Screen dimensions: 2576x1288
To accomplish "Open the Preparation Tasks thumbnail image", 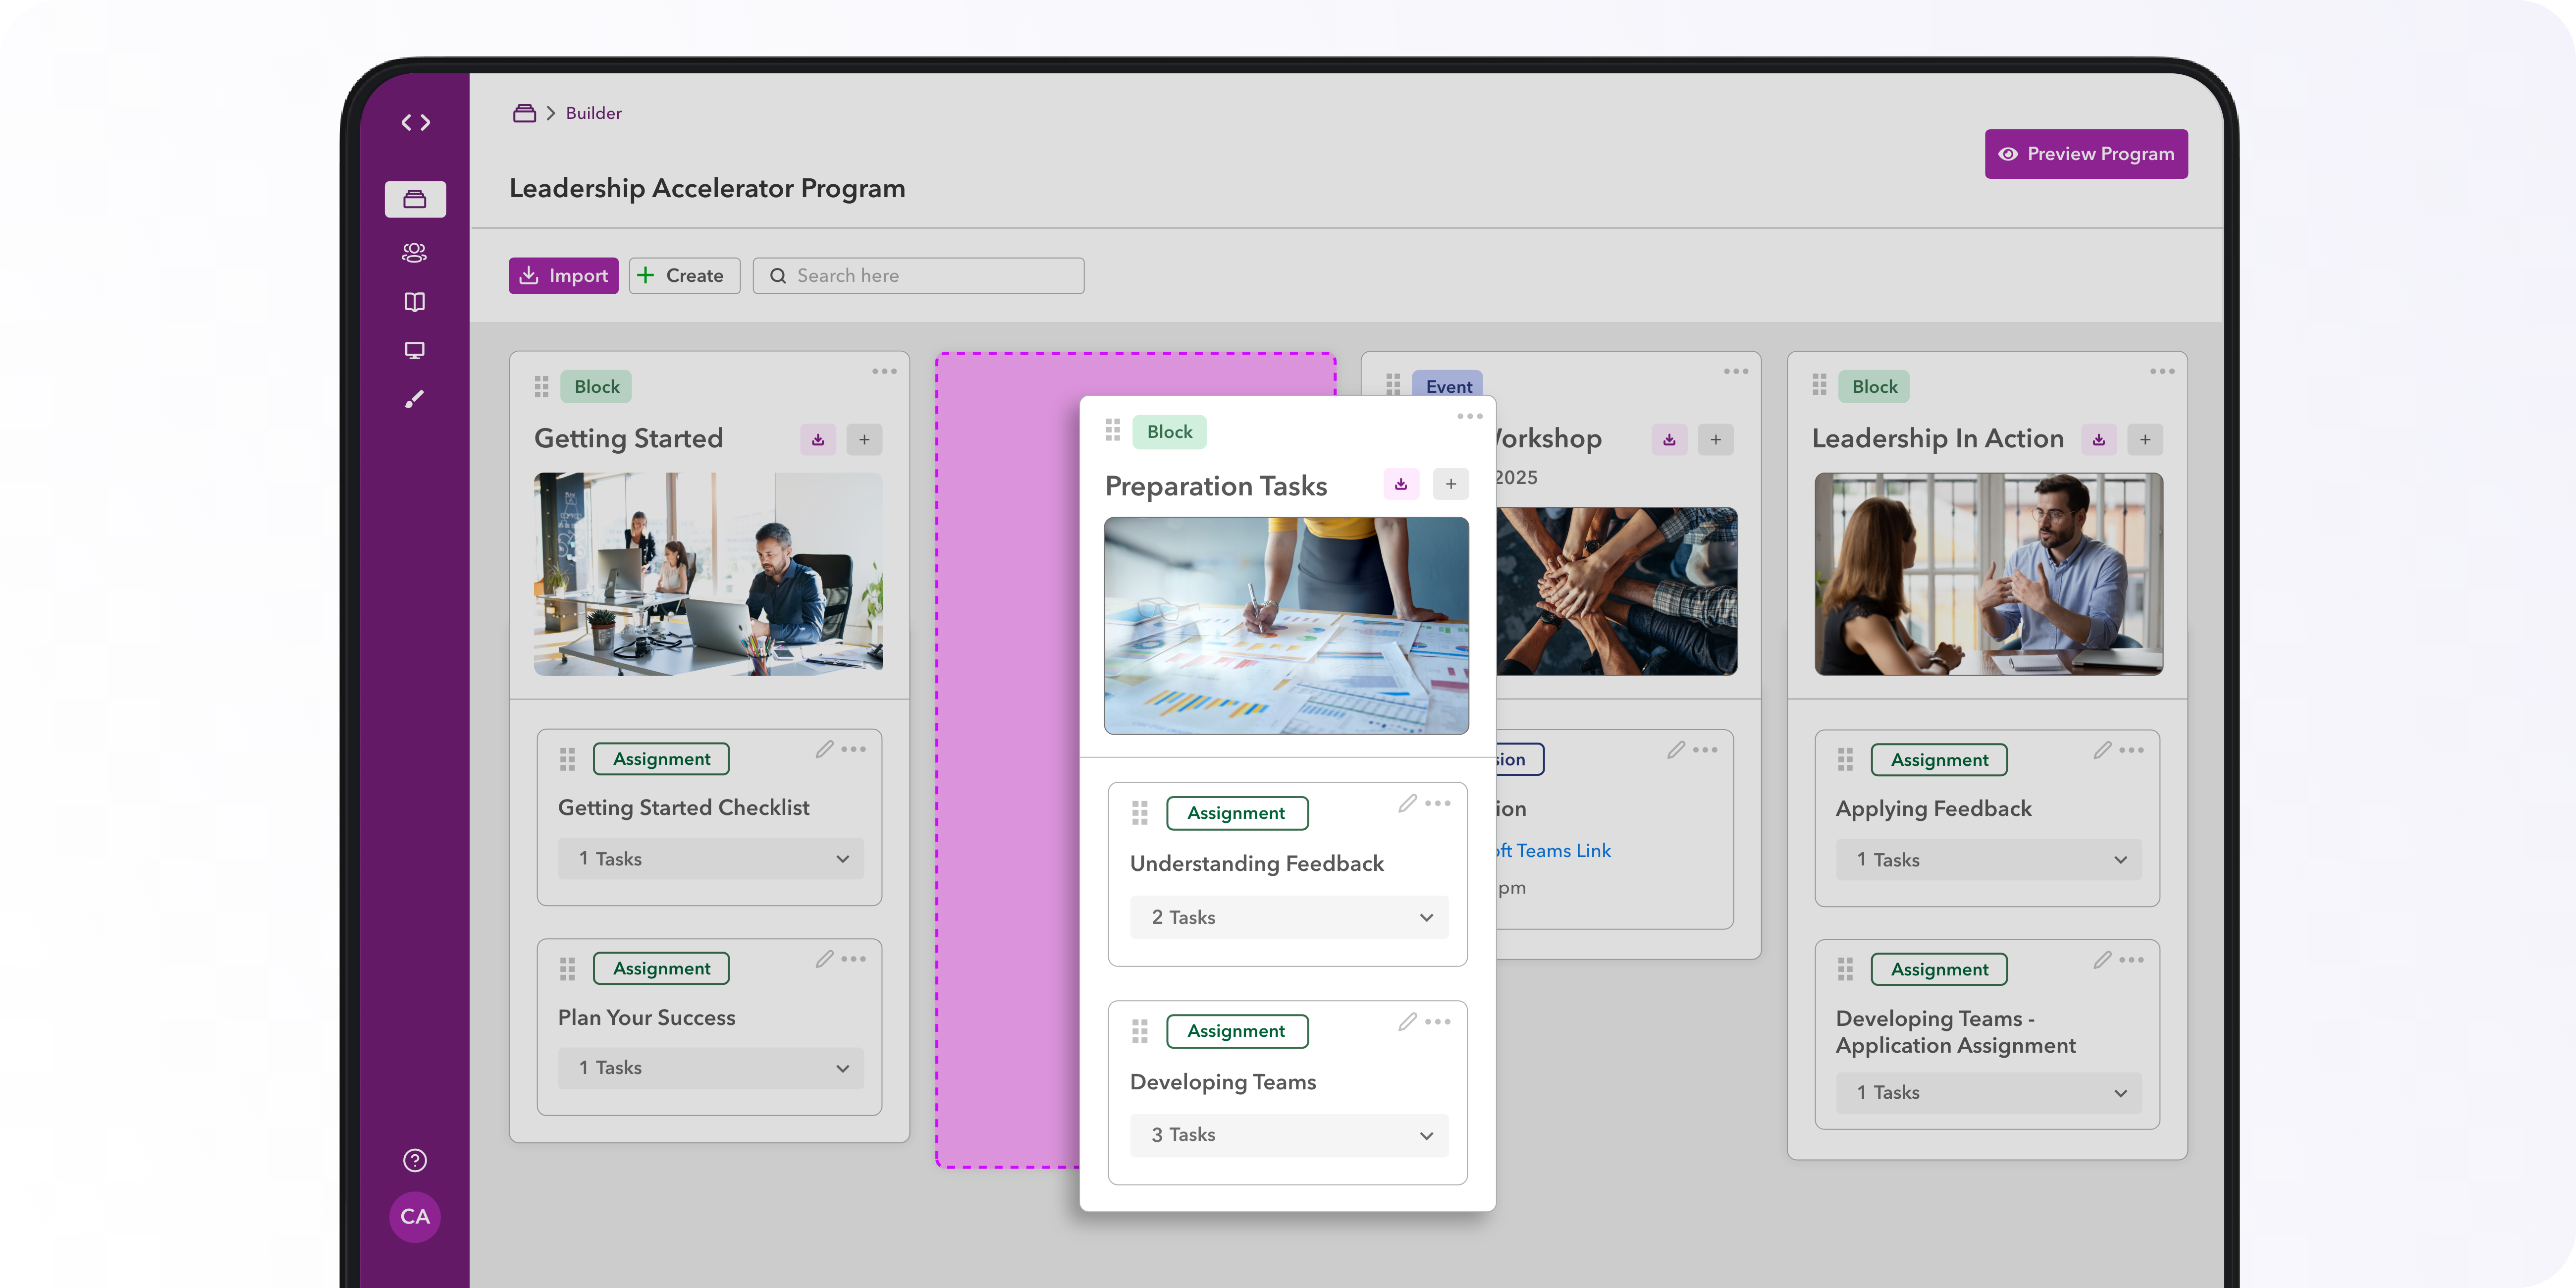I will (1286, 626).
